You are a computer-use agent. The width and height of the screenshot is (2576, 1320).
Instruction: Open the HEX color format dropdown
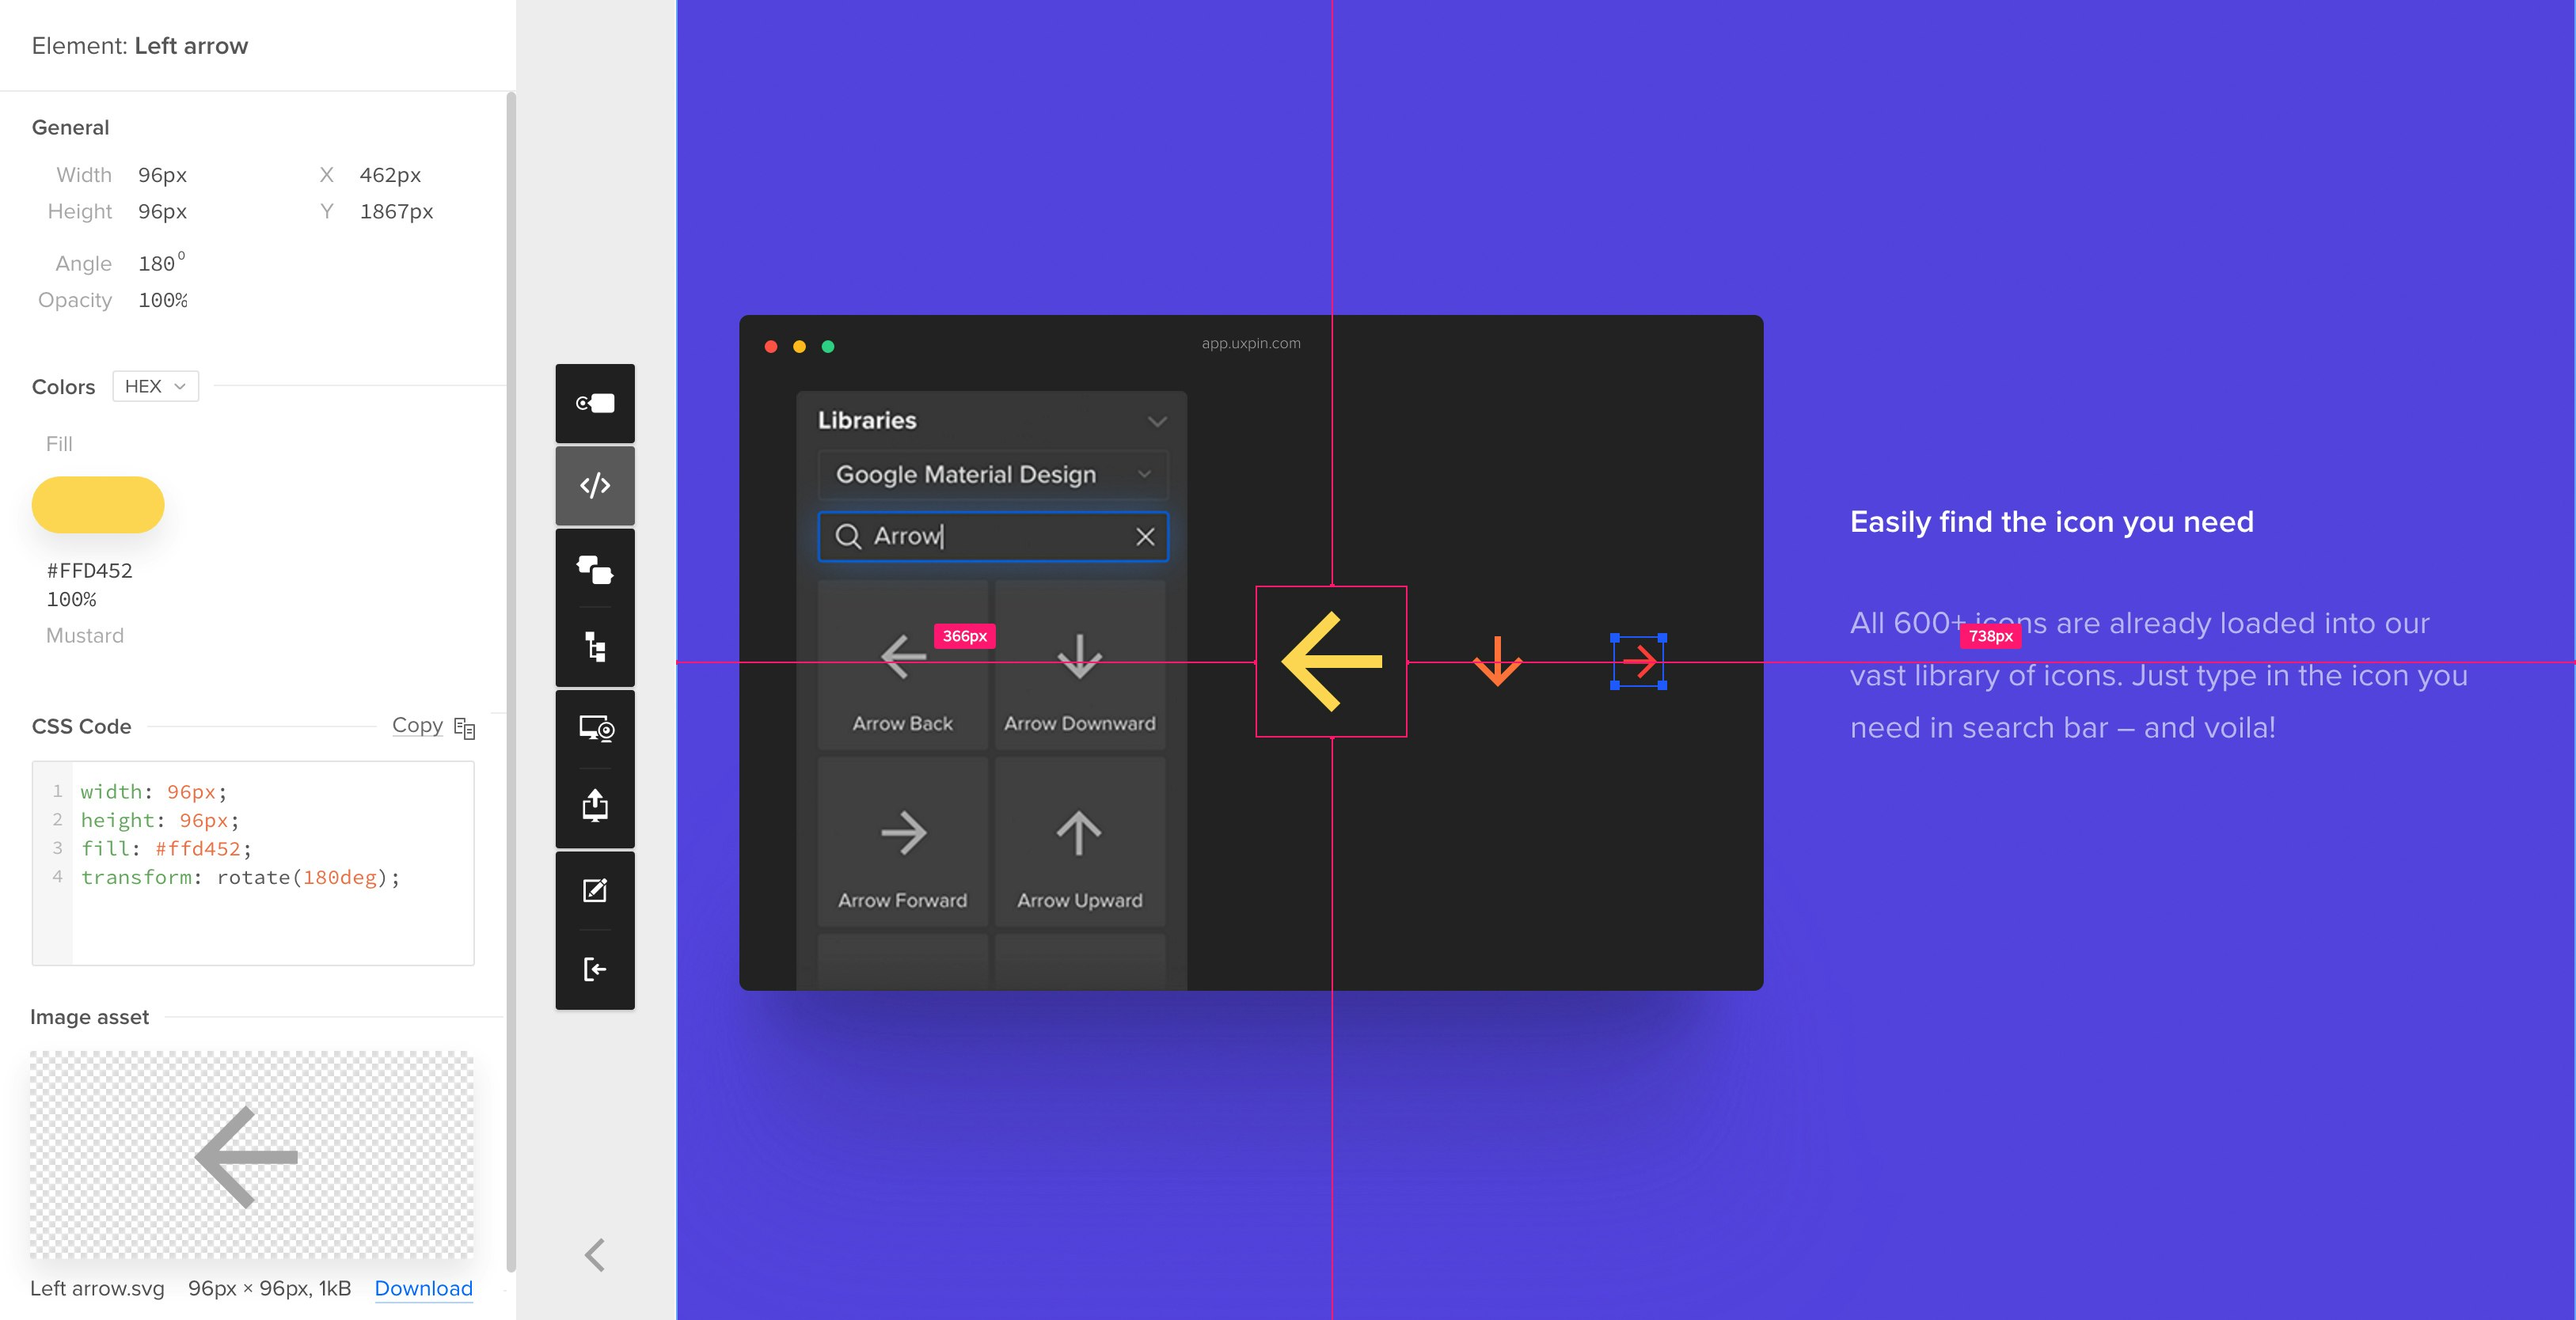[155, 386]
